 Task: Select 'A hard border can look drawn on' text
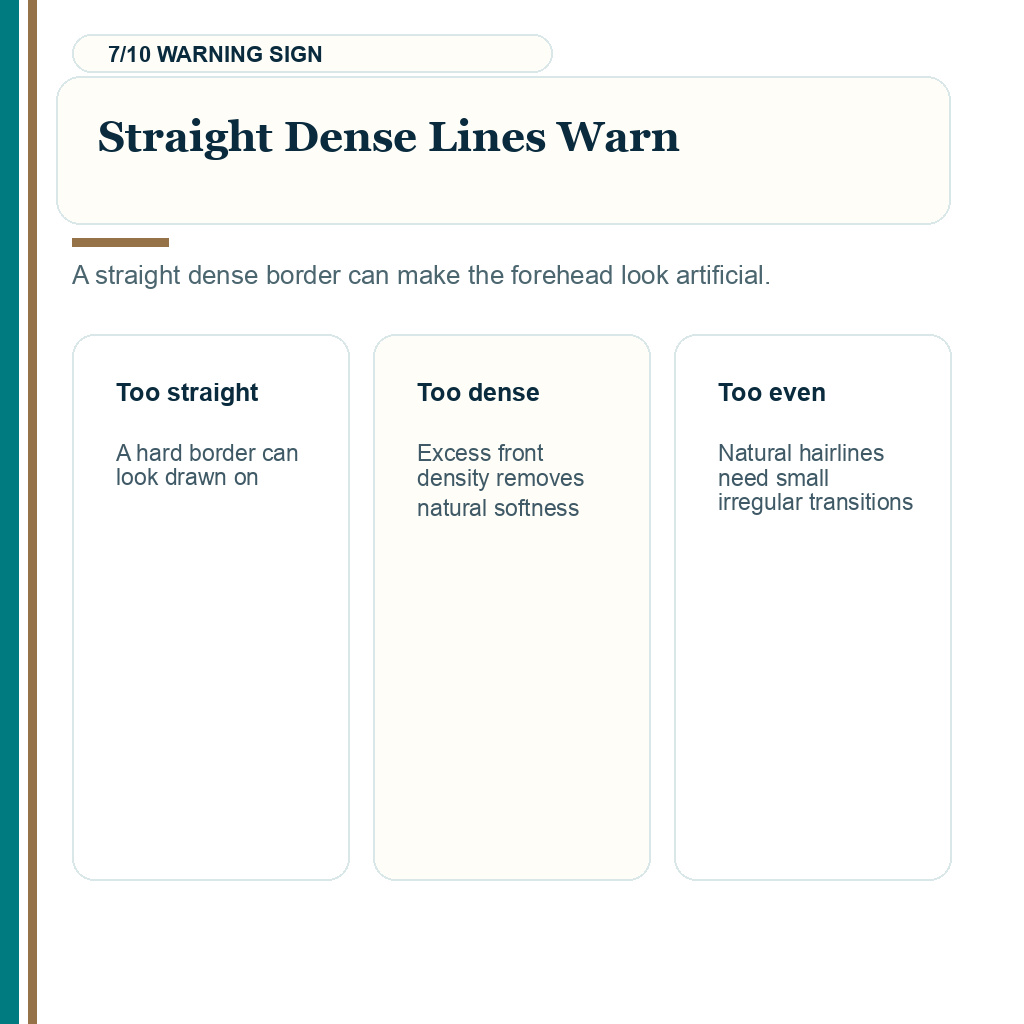[x=207, y=465]
